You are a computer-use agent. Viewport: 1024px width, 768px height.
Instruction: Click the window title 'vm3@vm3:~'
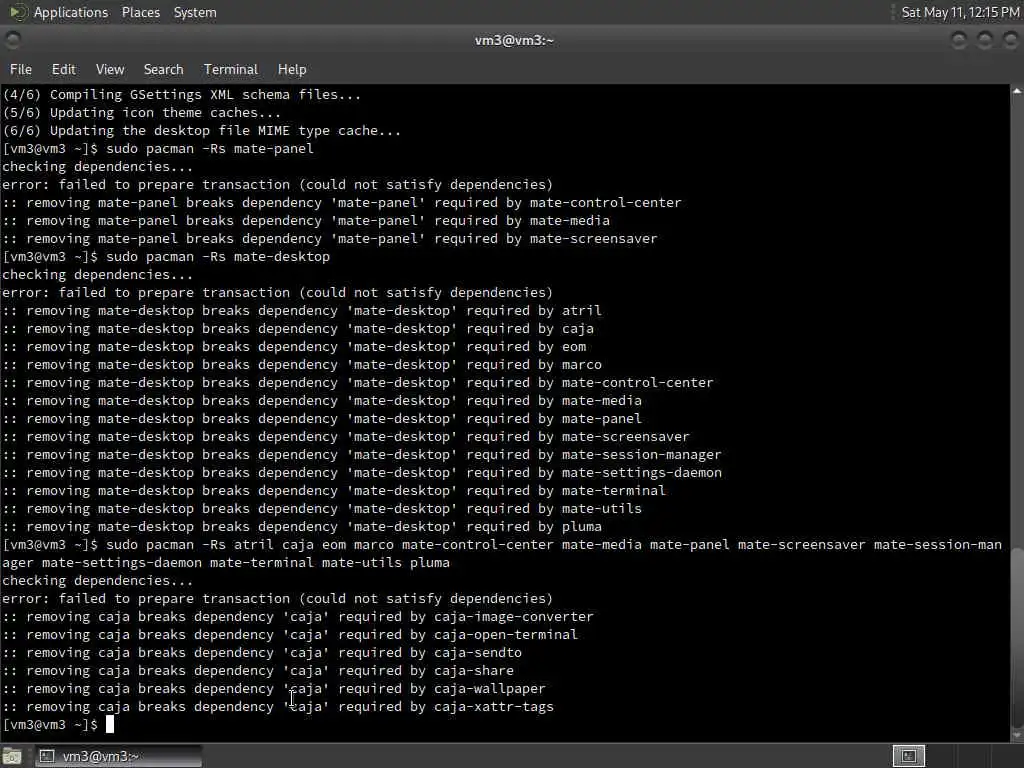coord(514,40)
